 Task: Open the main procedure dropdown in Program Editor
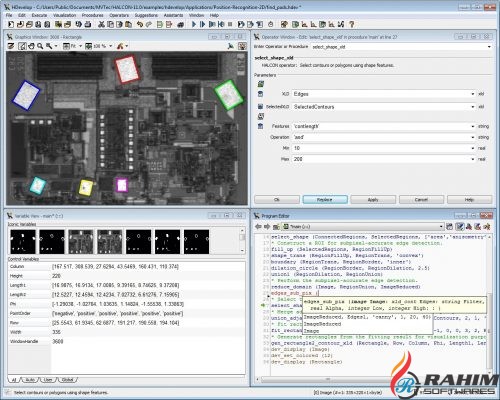coord(441,227)
